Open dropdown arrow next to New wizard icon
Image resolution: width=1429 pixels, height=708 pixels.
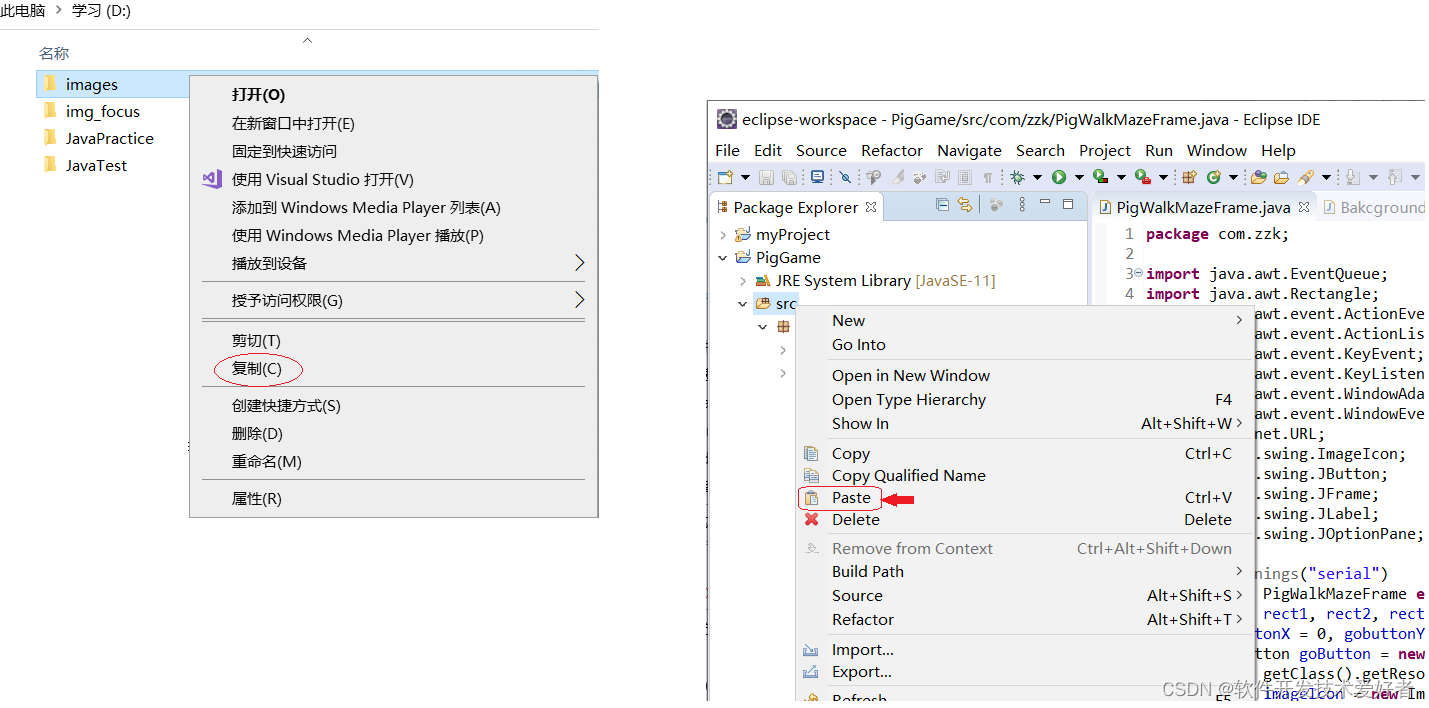[x=745, y=177]
